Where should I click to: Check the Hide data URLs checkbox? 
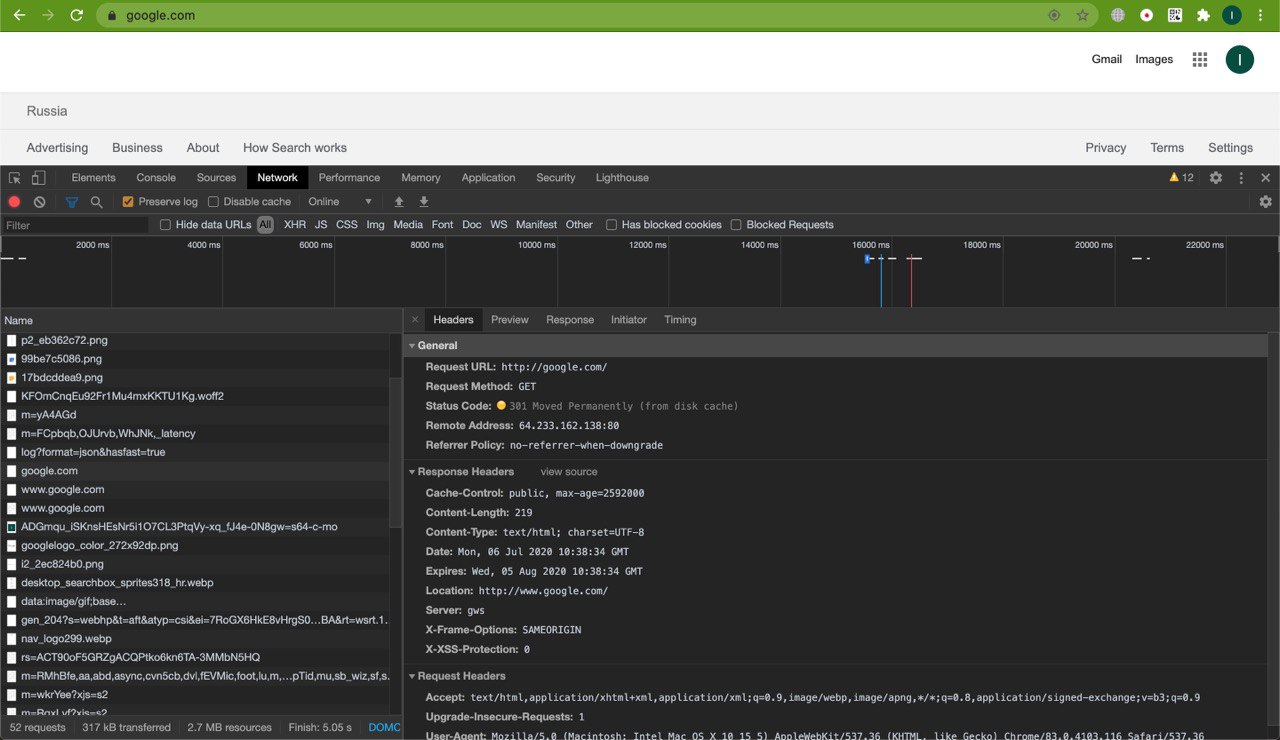tap(166, 225)
